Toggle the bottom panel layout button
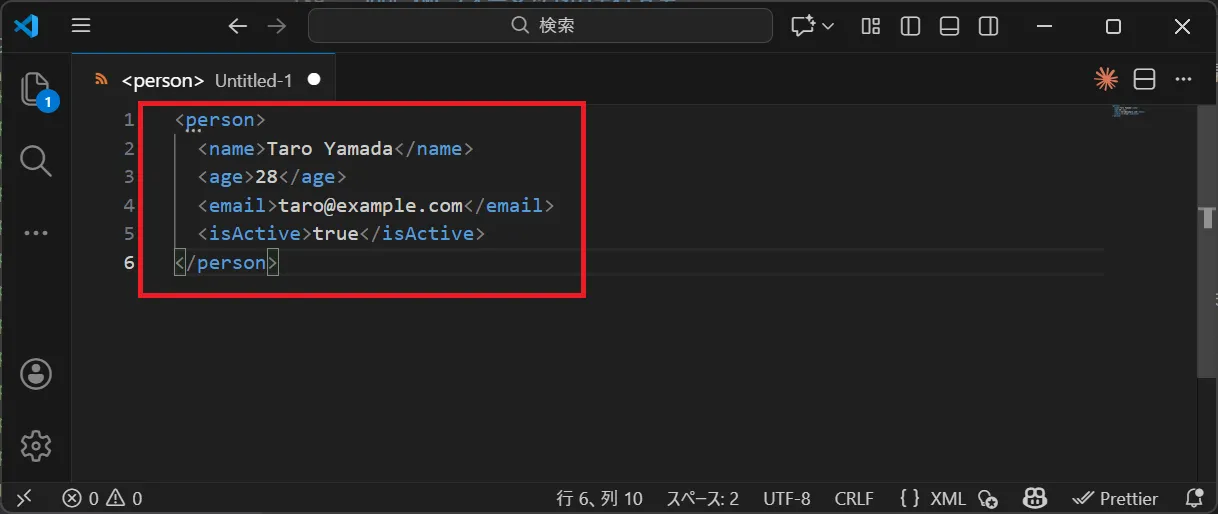1218x514 pixels. [949, 27]
